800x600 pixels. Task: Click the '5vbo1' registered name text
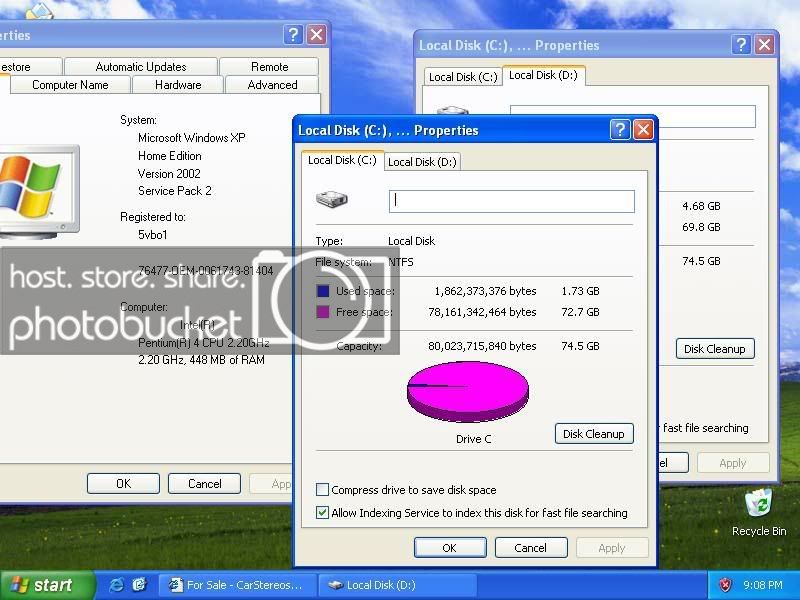click(153, 235)
